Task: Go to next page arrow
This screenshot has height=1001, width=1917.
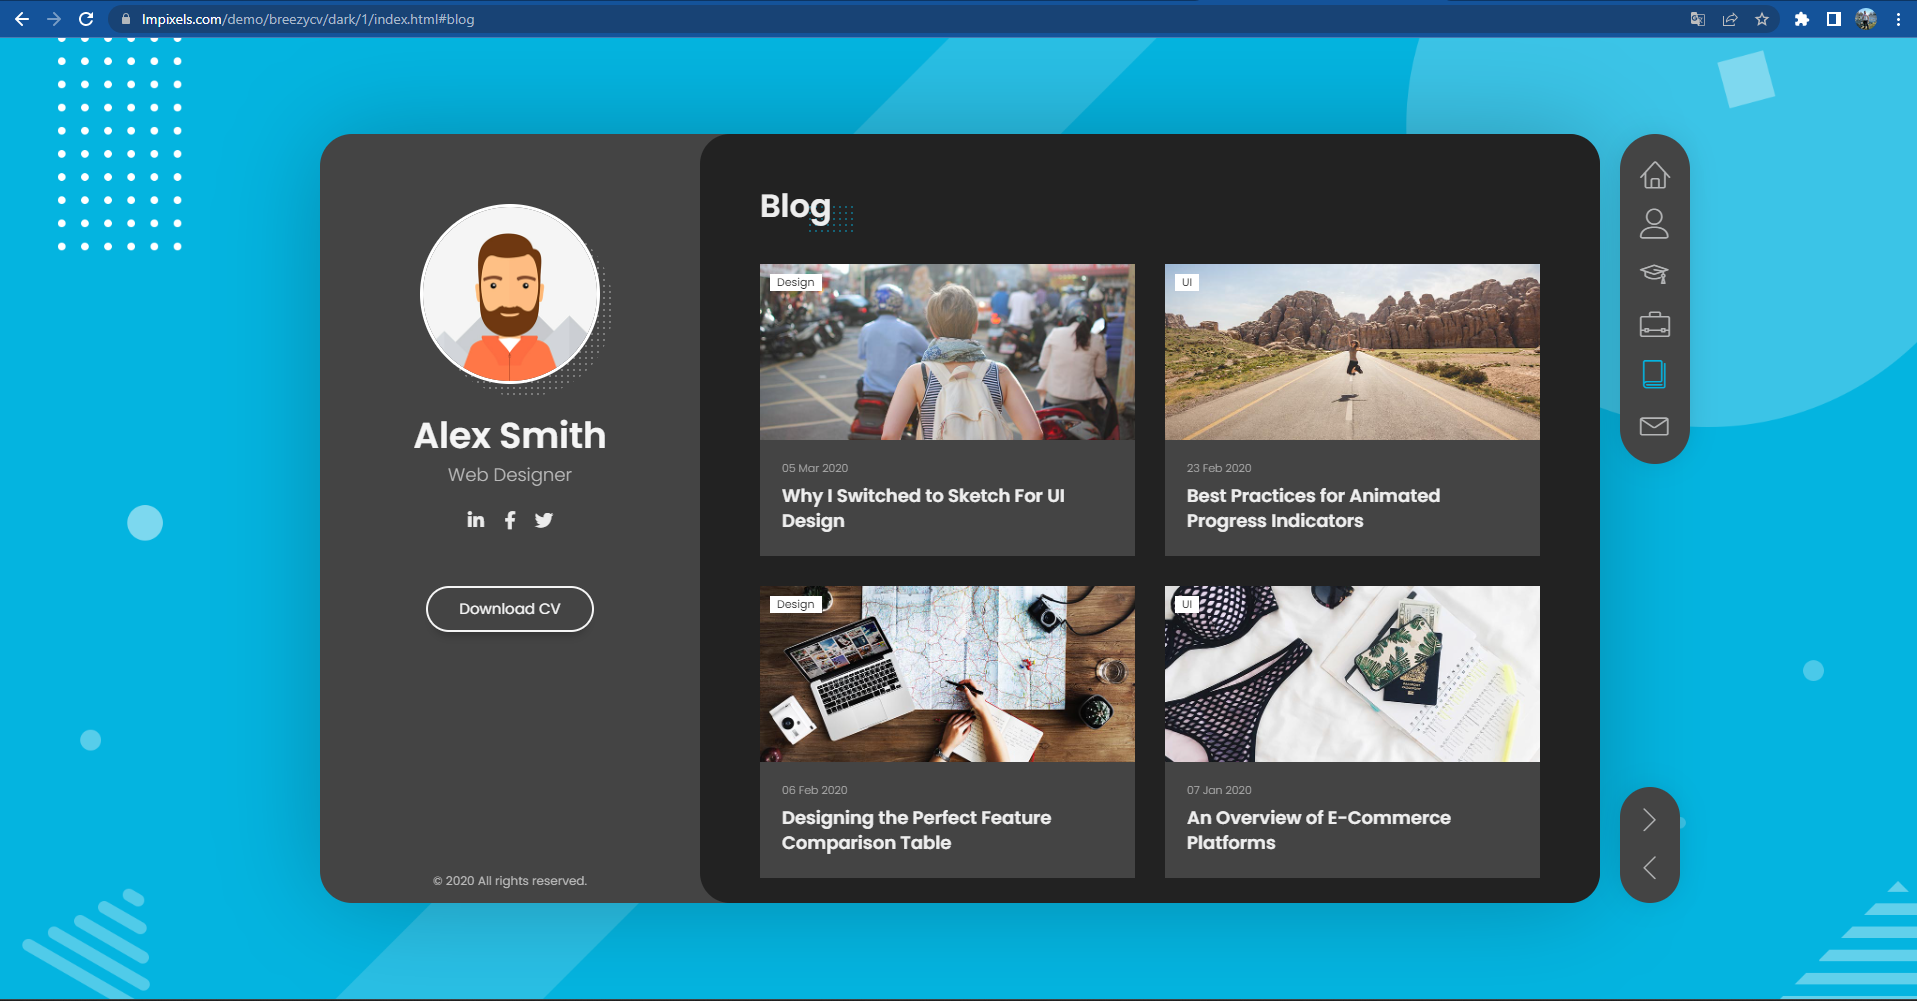Action: pyautogui.click(x=1649, y=820)
